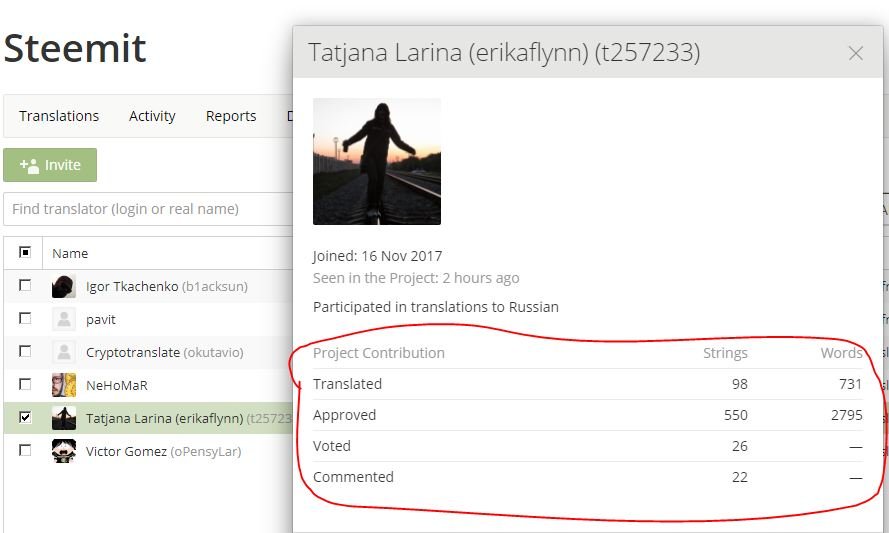
Task: Click the Invite button
Action: click(x=50, y=165)
